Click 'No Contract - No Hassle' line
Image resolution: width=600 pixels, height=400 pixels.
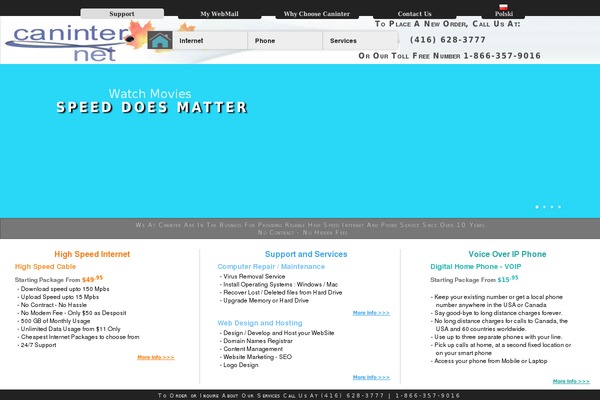tap(52, 305)
